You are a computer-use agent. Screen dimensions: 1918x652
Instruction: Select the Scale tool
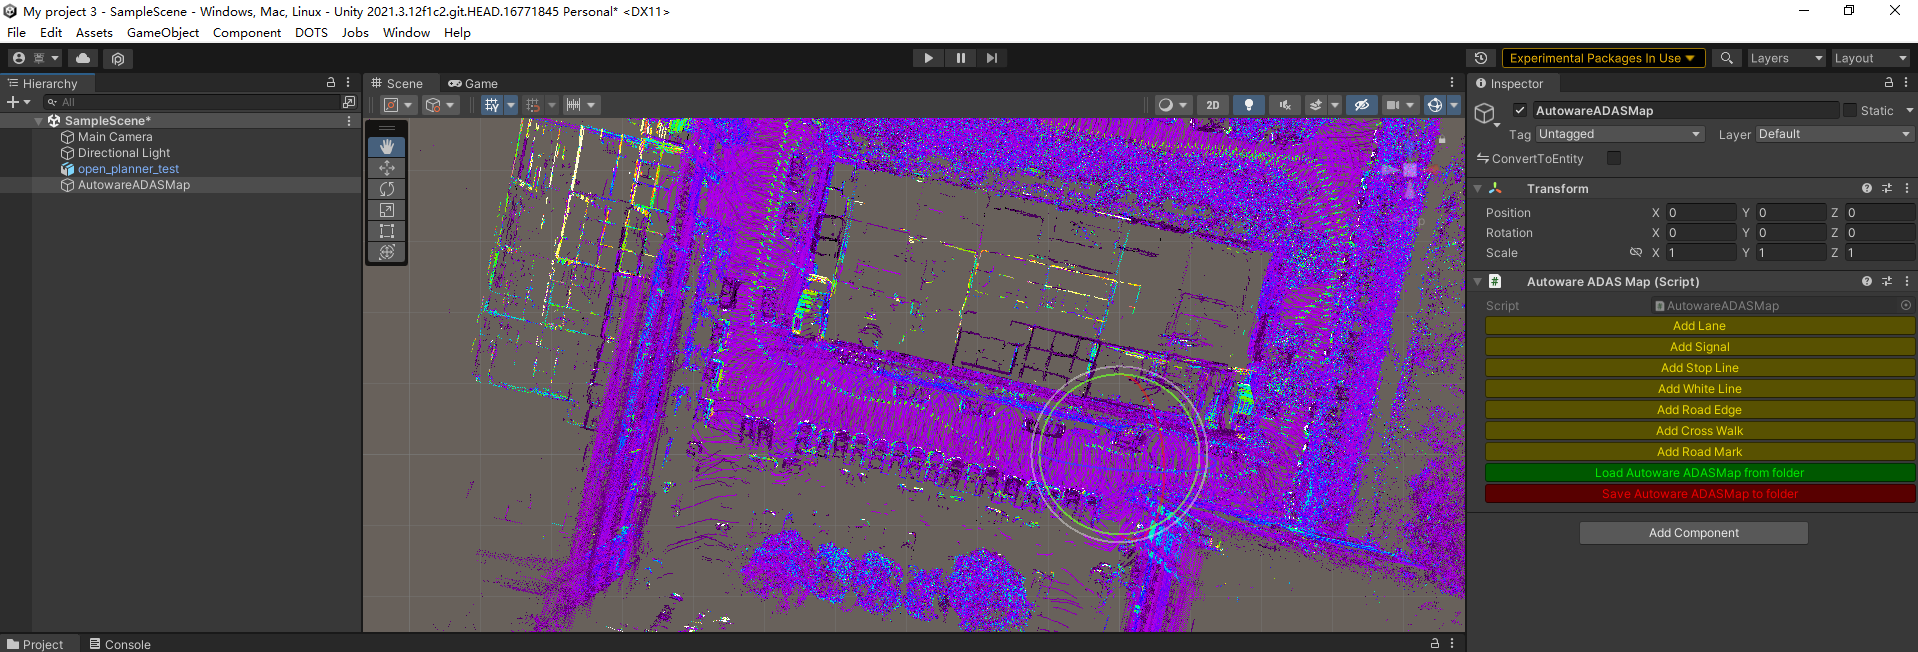click(387, 210)
